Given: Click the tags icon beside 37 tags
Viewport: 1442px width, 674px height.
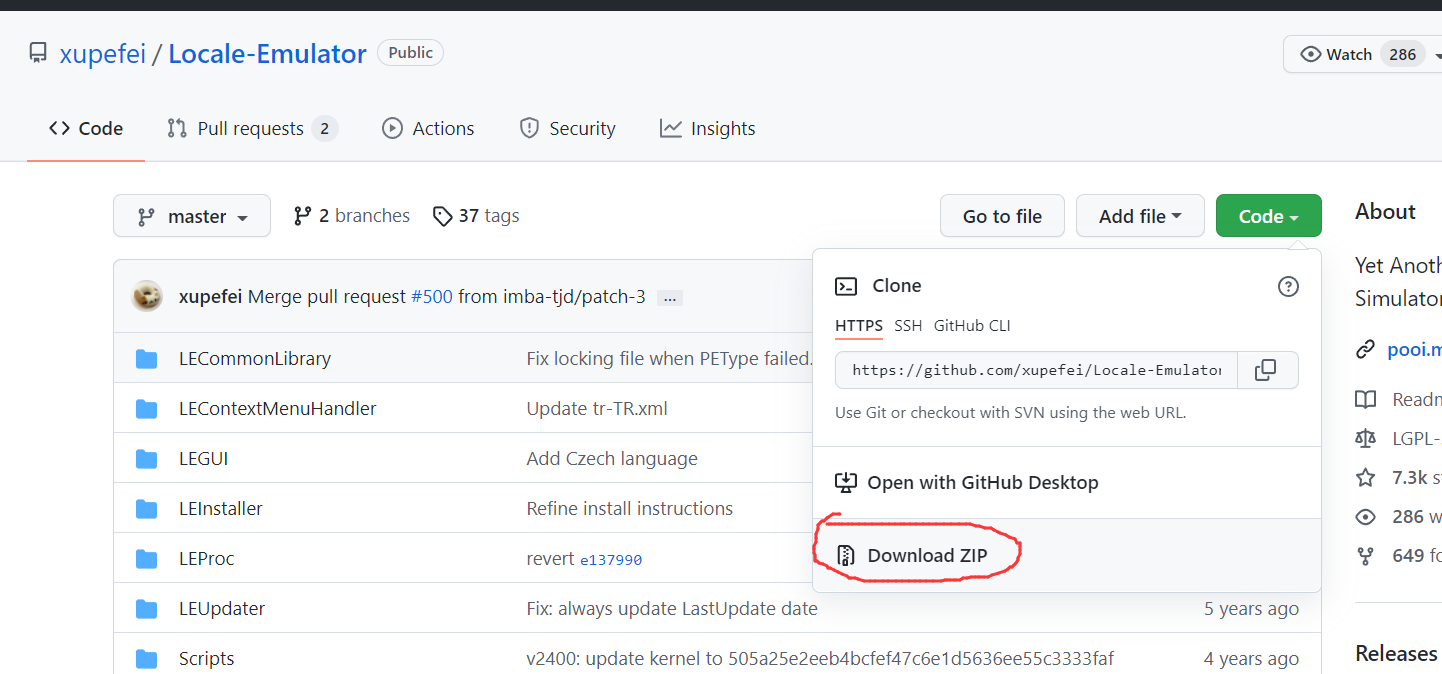Looking at the screenshot, I should point(443,215).
